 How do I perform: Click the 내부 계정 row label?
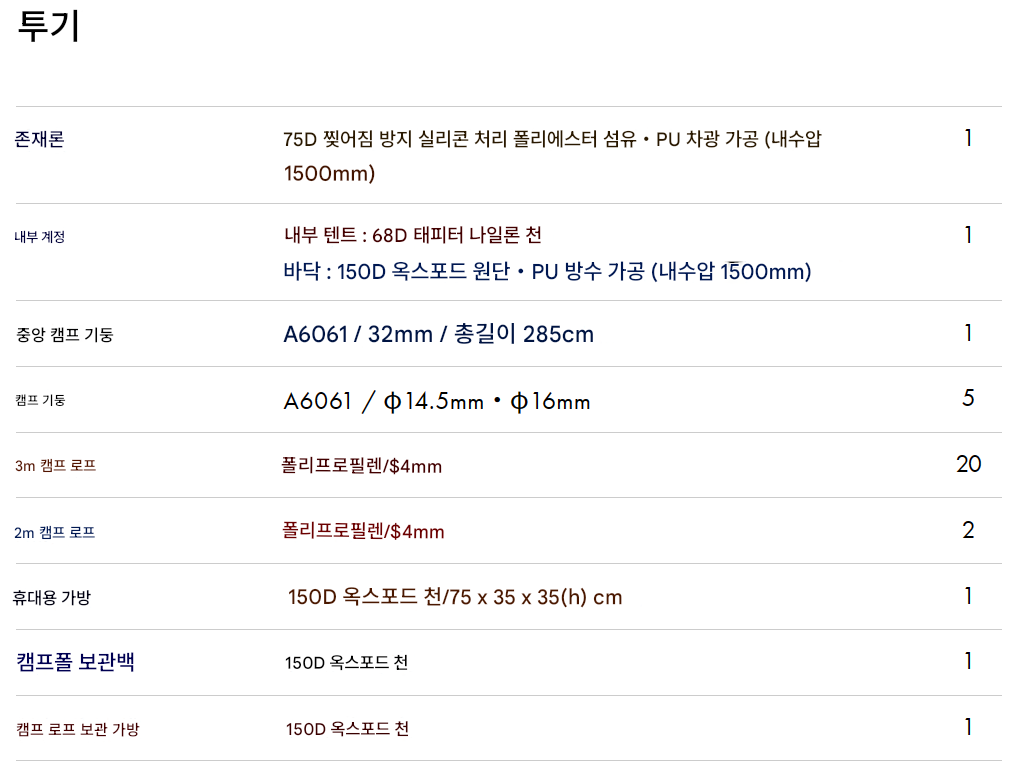click(x=40, y=237)
